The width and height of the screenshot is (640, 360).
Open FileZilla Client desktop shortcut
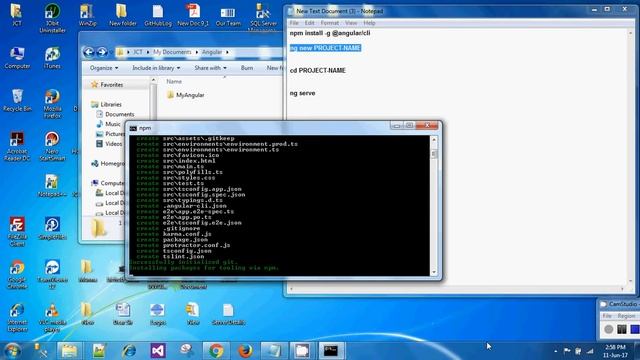click(x=17, y=231)
